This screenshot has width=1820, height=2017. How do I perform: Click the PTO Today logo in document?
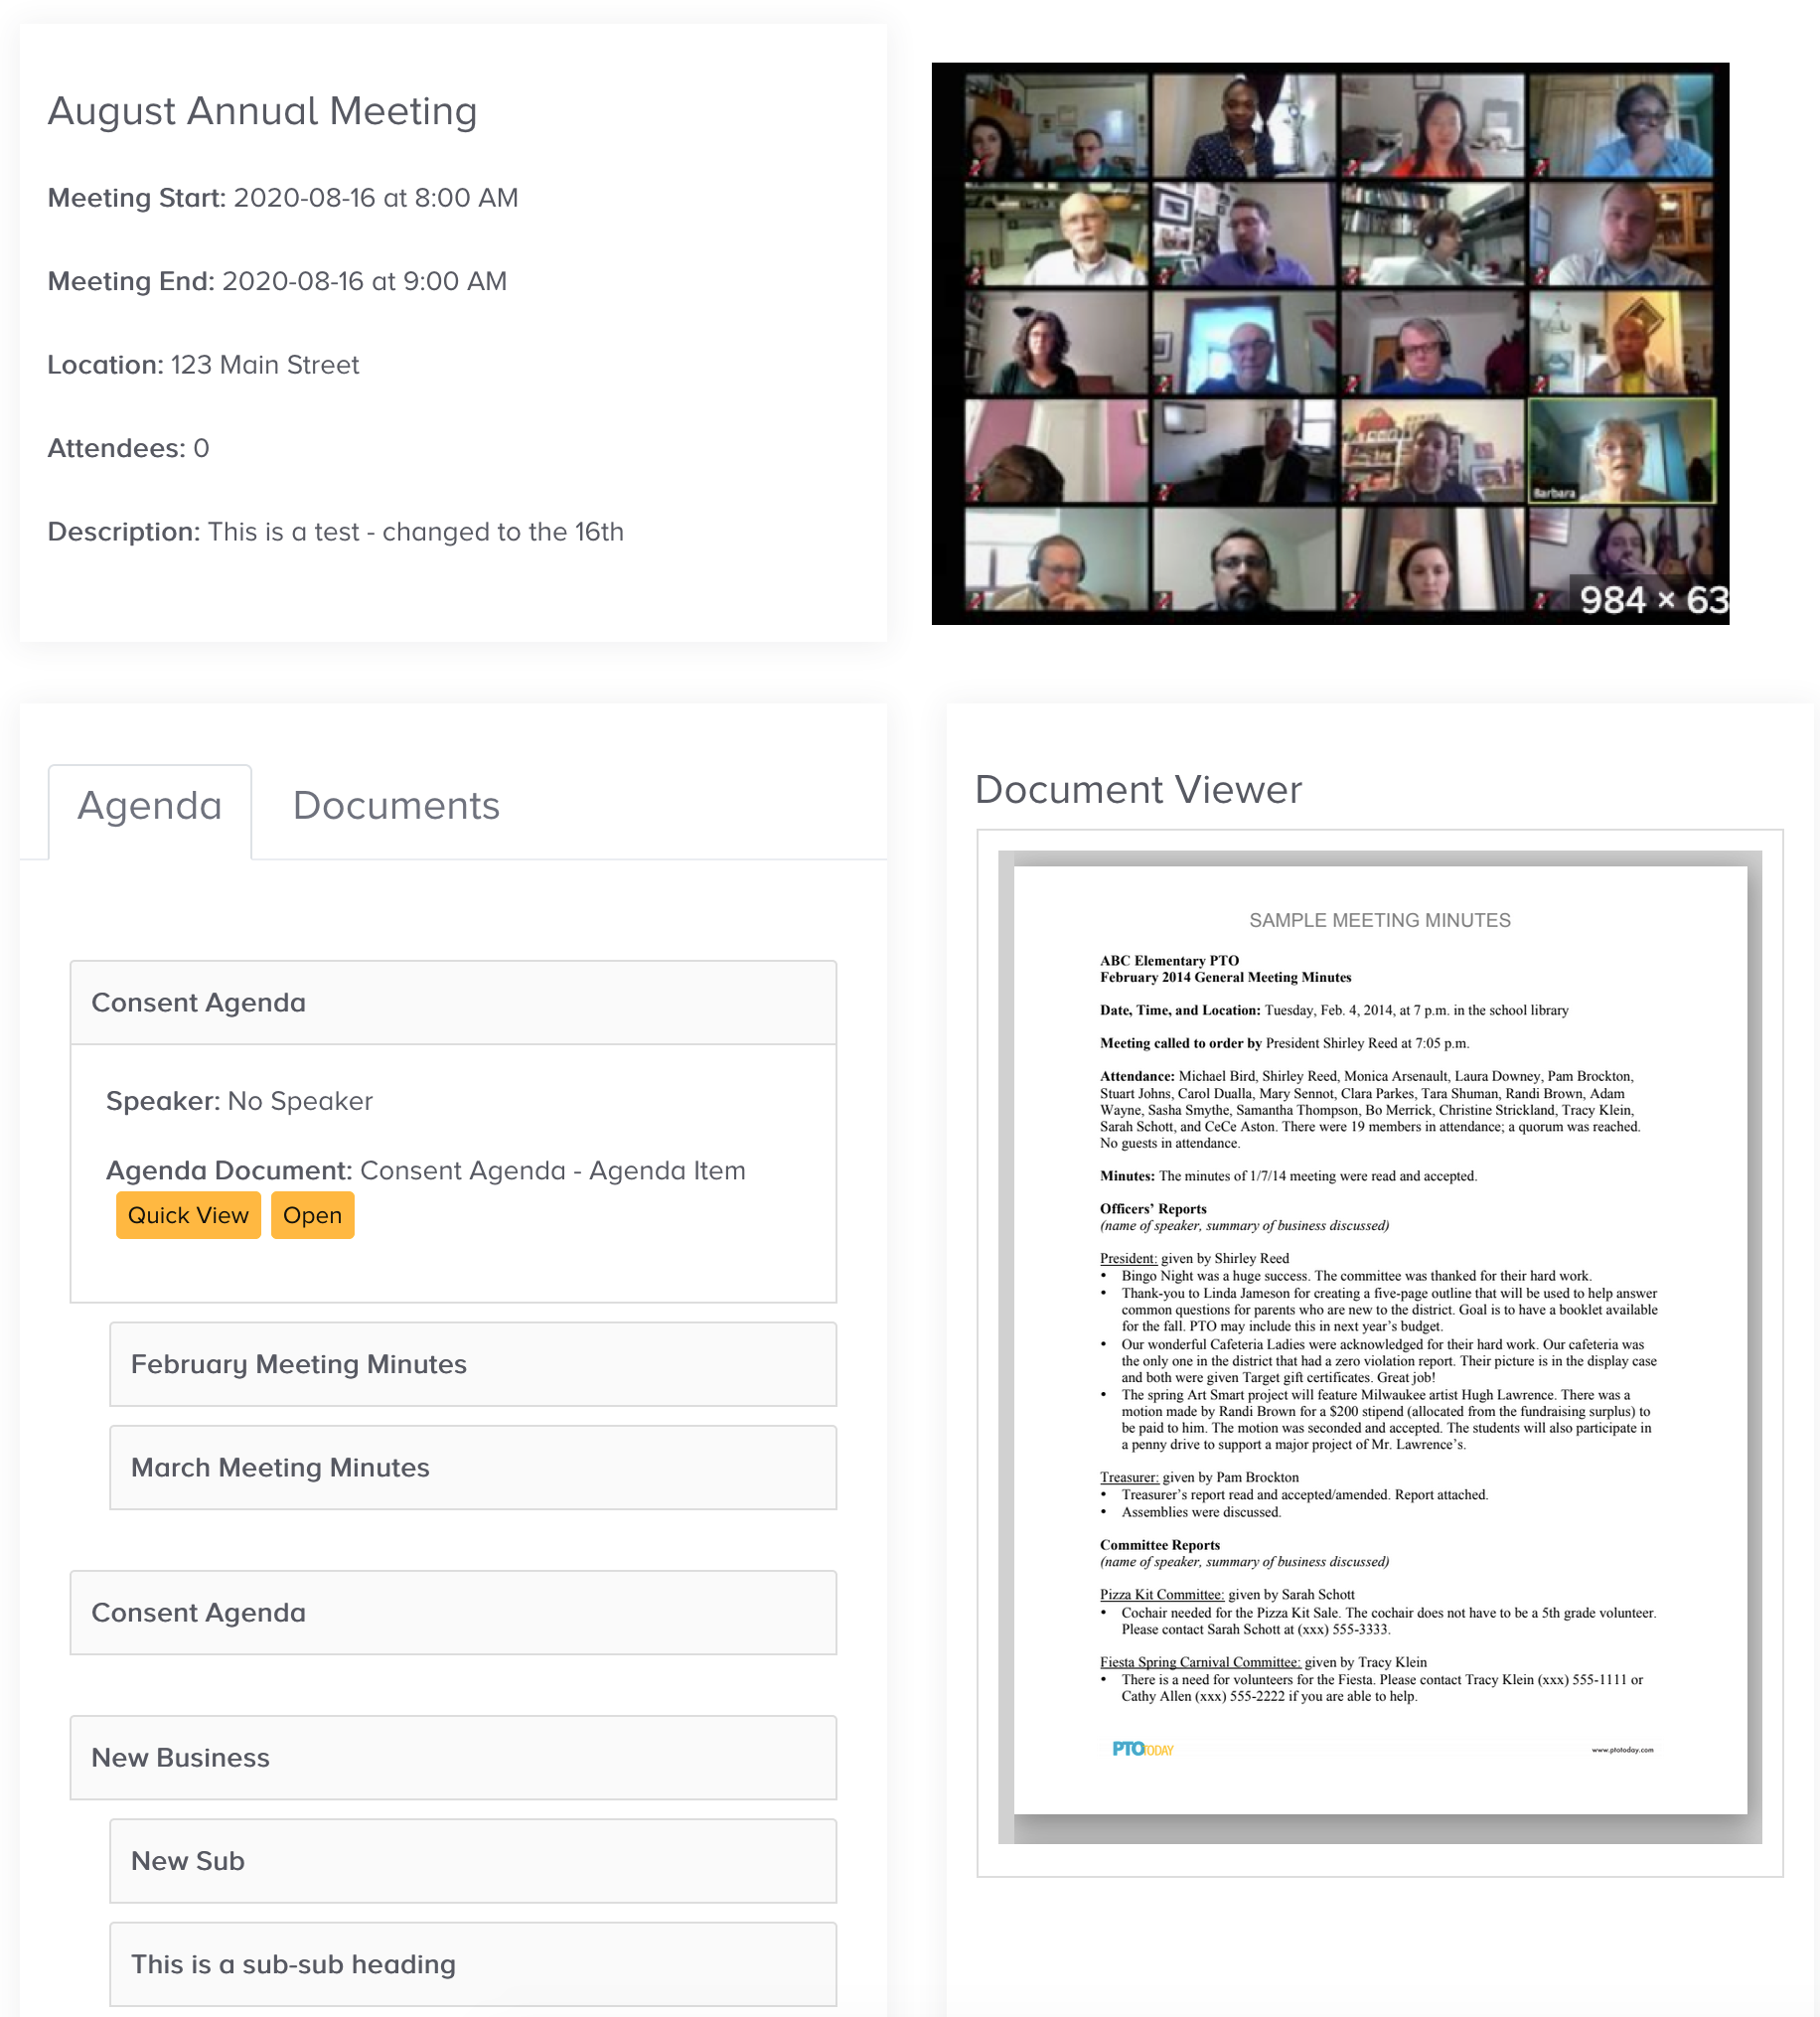1142,1749
